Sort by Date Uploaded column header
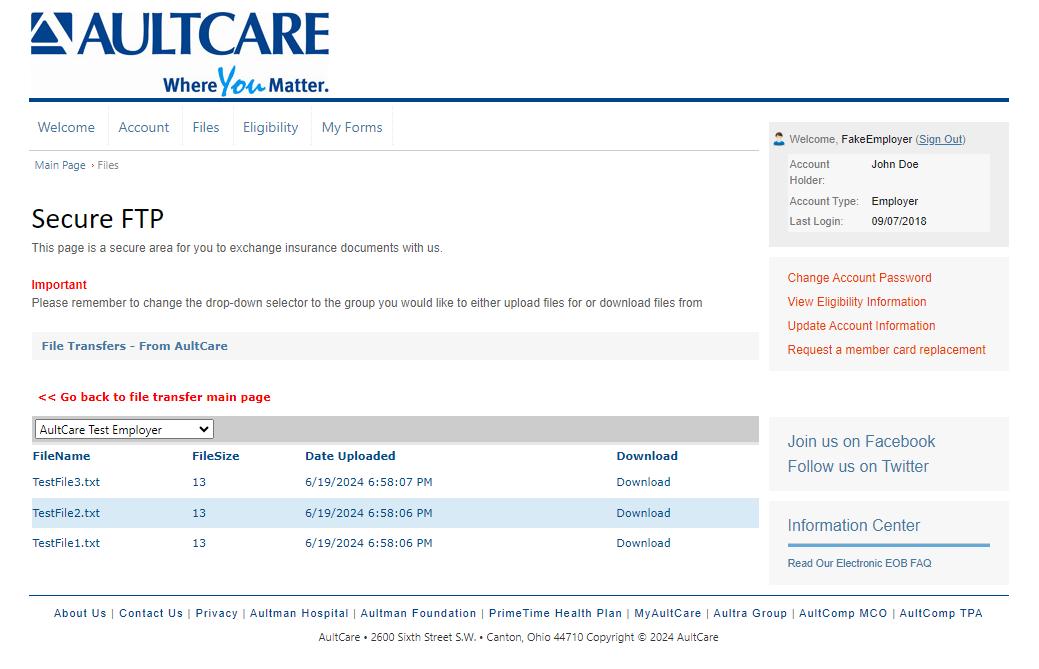Image resolution: width=1039 pixels, height=669 pixels. pos(351,456)
